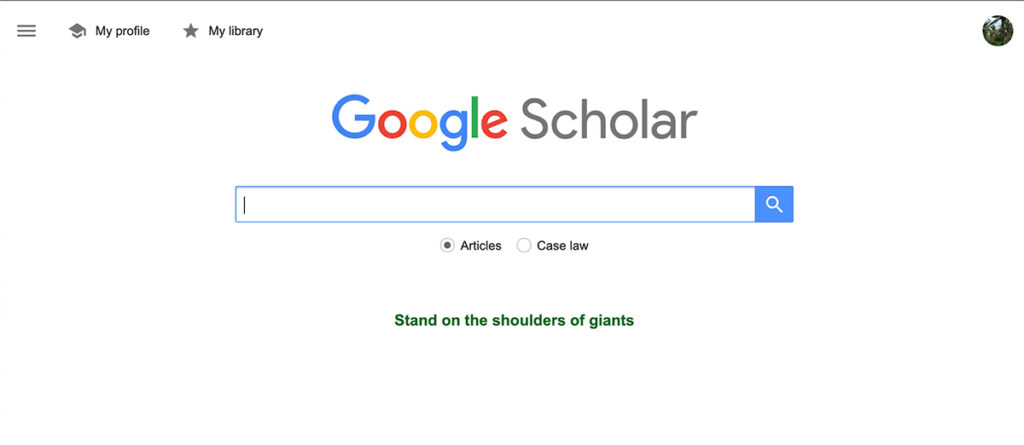This screenshot has width=1024, height=445.
Task: Select the Case law radio button
Action: [x=524, y=246]
